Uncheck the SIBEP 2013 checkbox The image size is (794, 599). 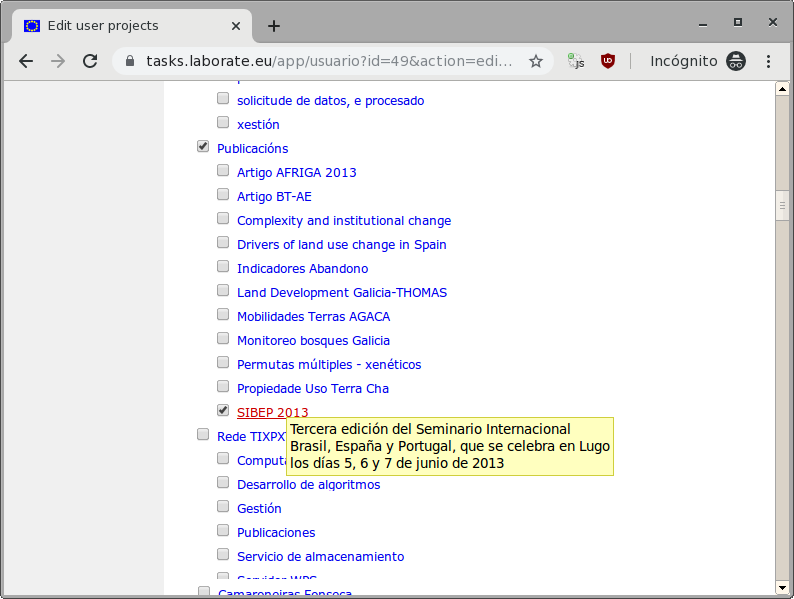223,410
